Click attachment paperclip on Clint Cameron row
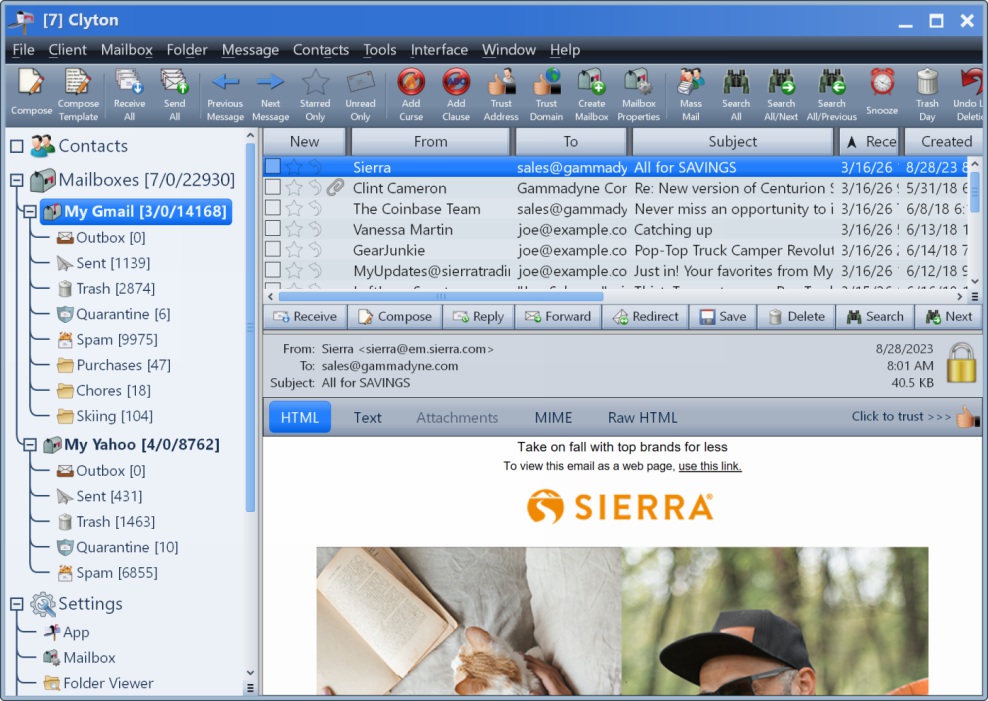The height and width of the screenshot is (701, 988). click(x=336, y=187)
